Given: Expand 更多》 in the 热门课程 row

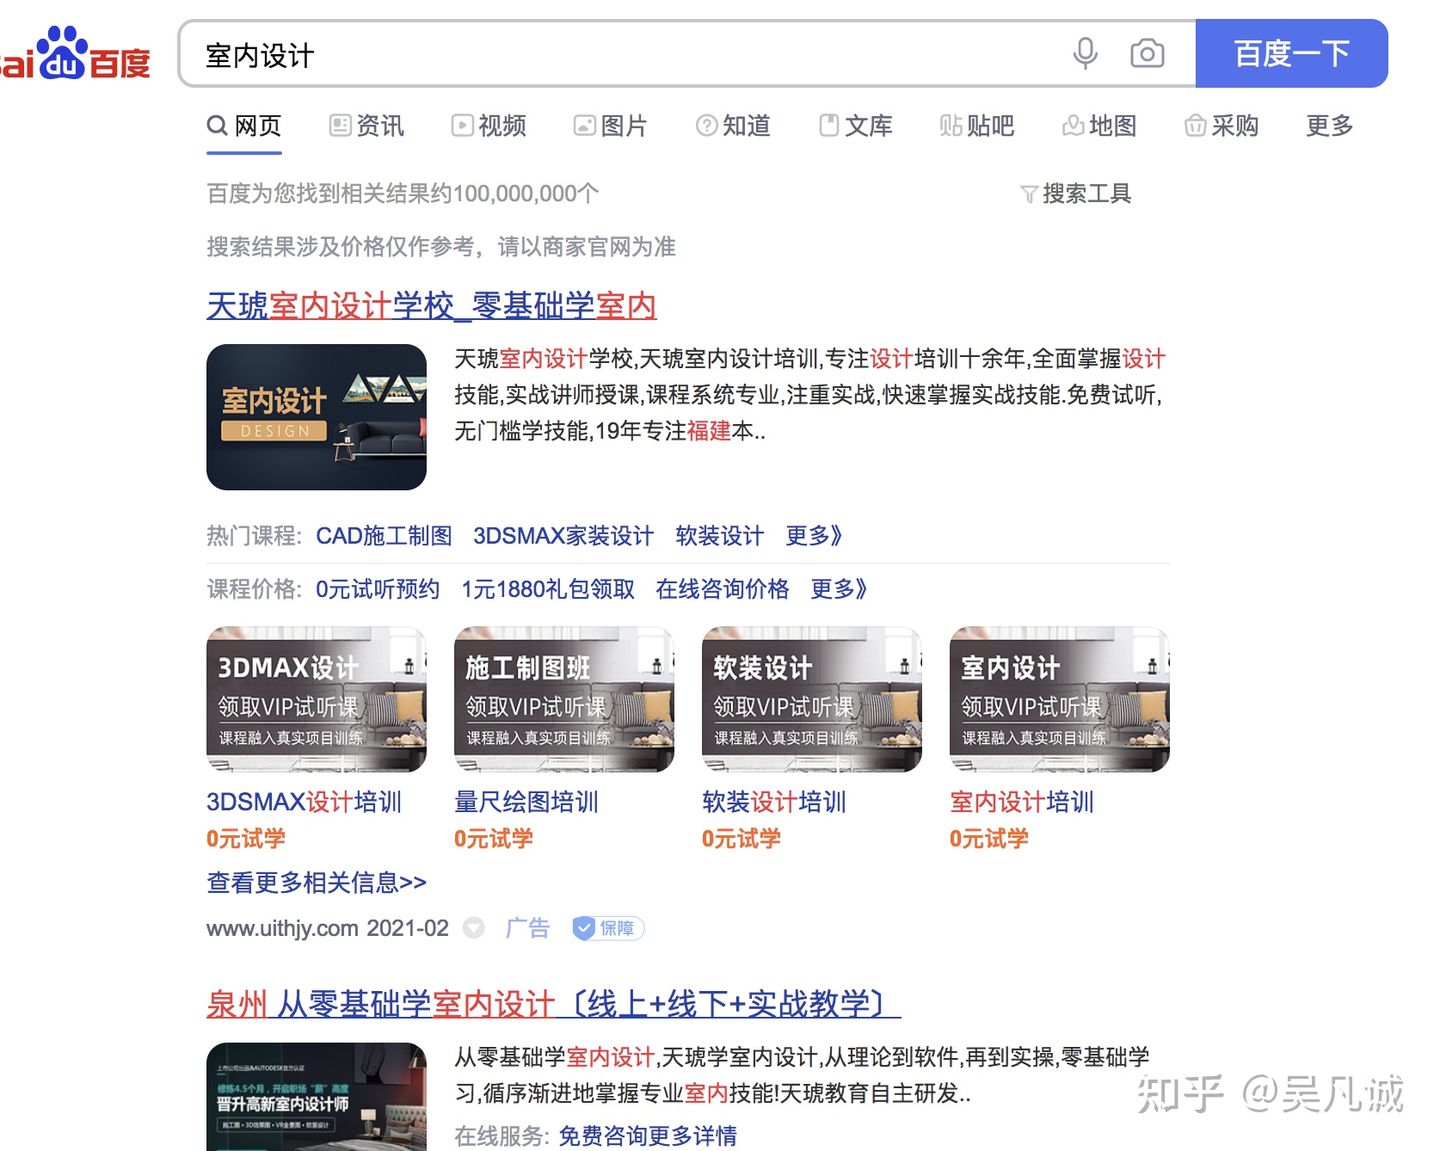Looking at the screenshot, I should [x=814, y=536].
